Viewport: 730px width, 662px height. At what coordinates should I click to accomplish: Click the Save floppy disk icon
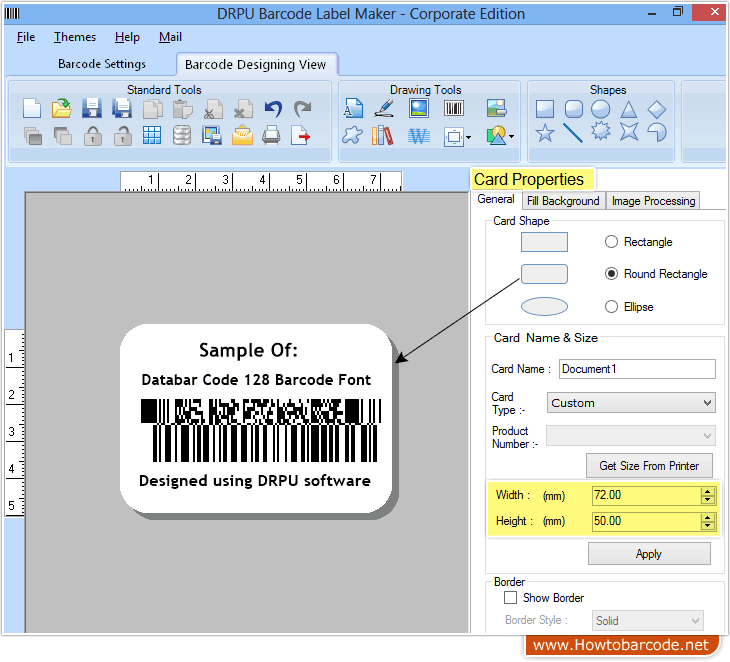click(91, 109)
